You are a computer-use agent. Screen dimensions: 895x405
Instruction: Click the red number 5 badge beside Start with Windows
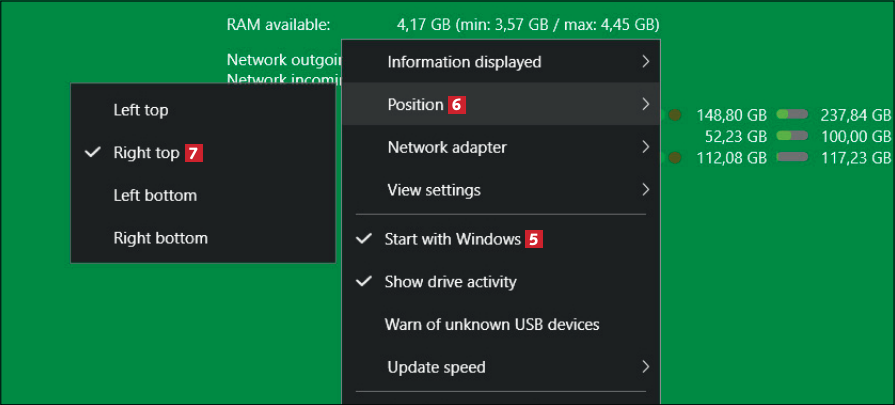pyautogui.click(x=535, y=239)
